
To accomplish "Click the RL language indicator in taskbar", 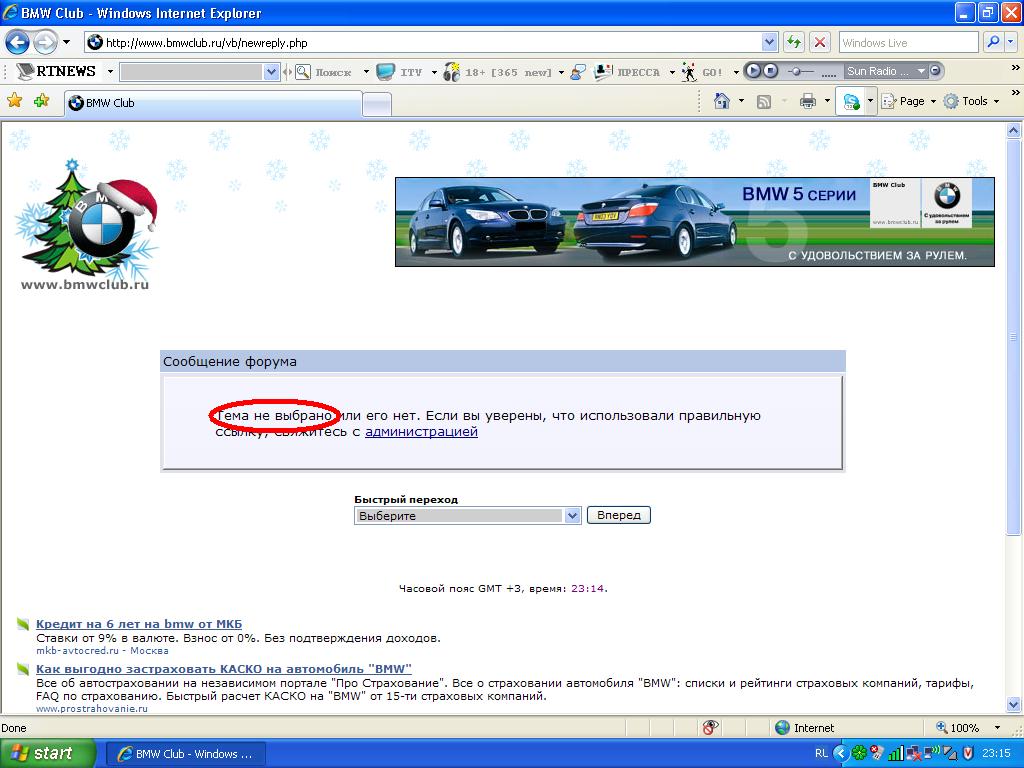I will 822,753.
